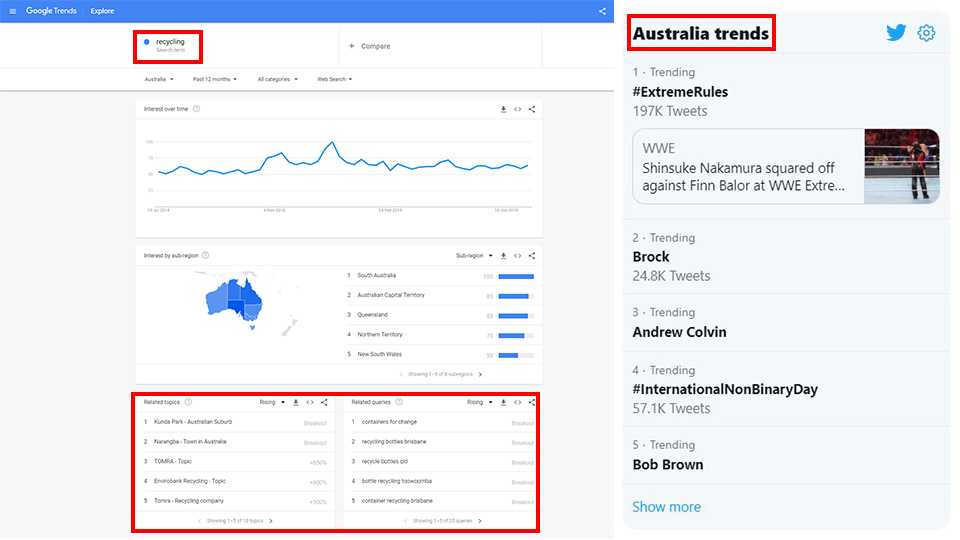960x540 pixels.
Task: Open the Brock trending topic
Action: coord(651,257)
